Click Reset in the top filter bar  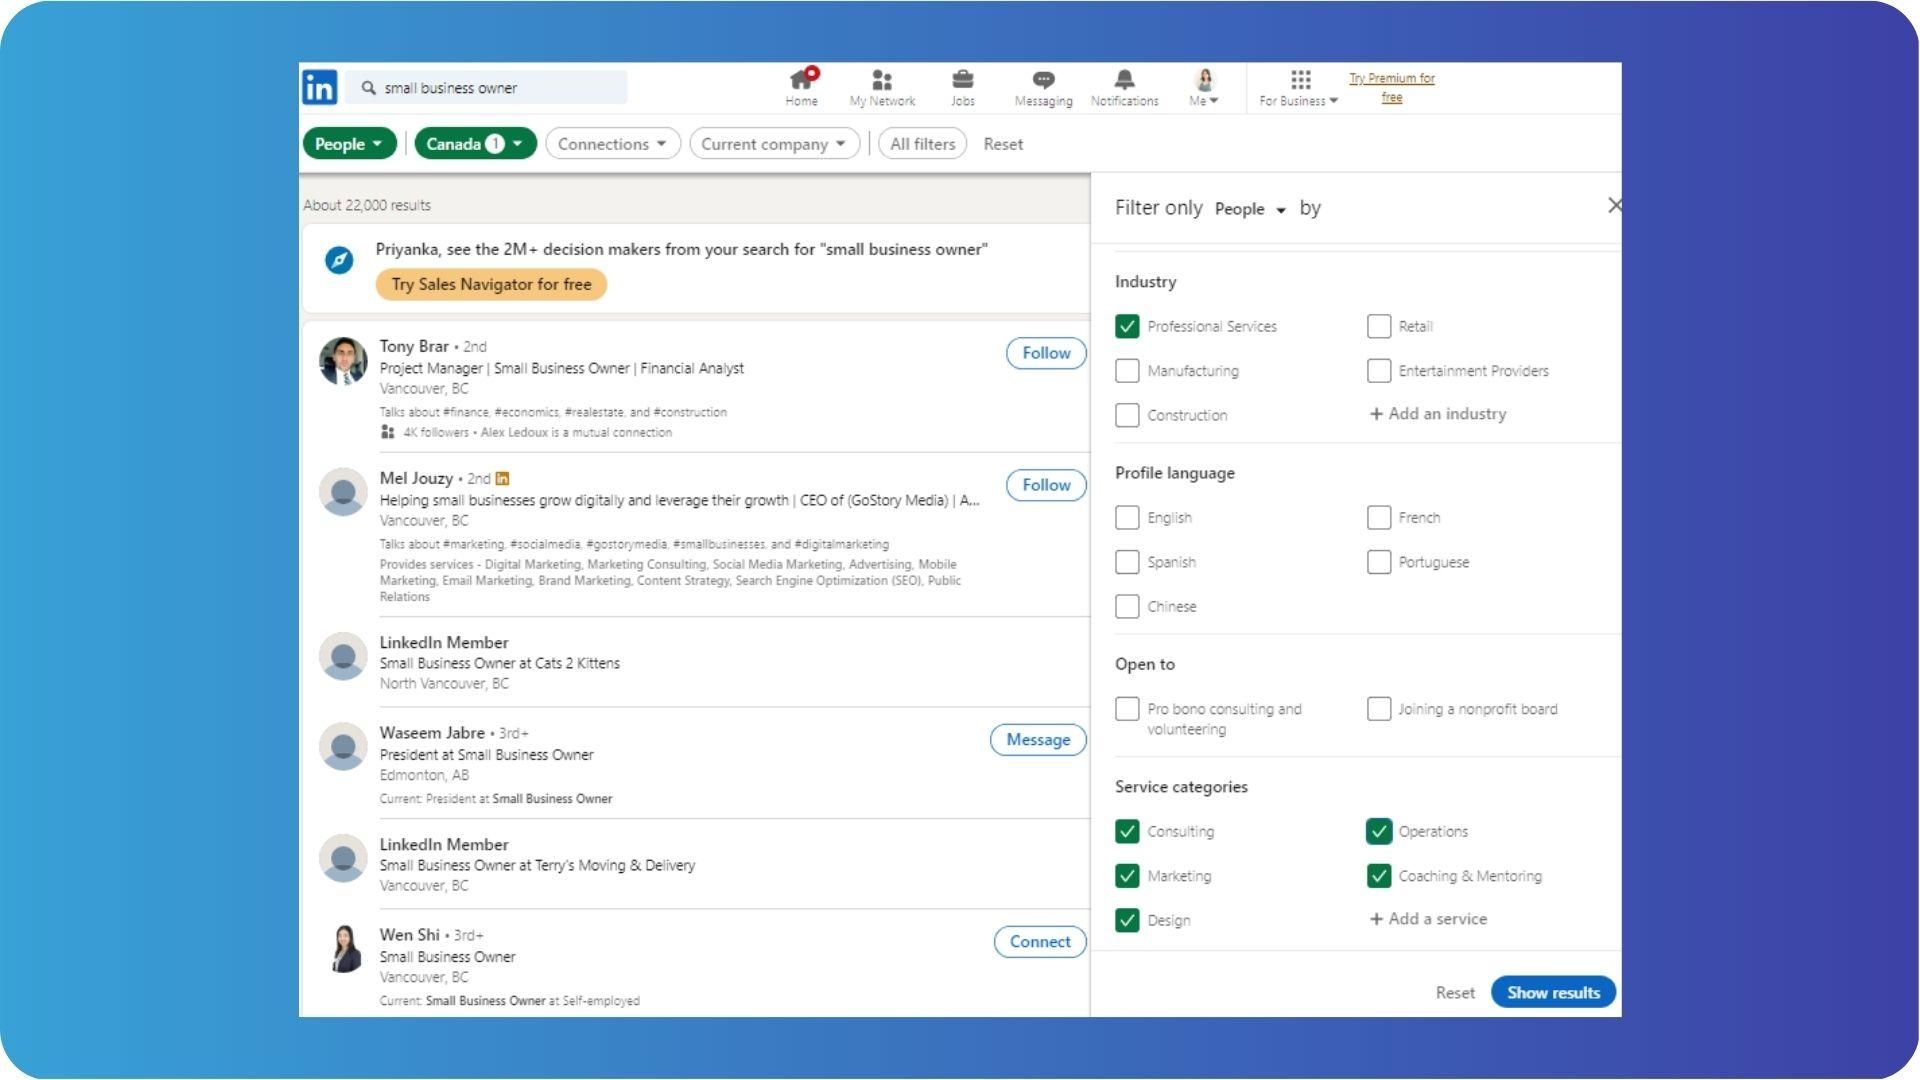point(1003,144)
